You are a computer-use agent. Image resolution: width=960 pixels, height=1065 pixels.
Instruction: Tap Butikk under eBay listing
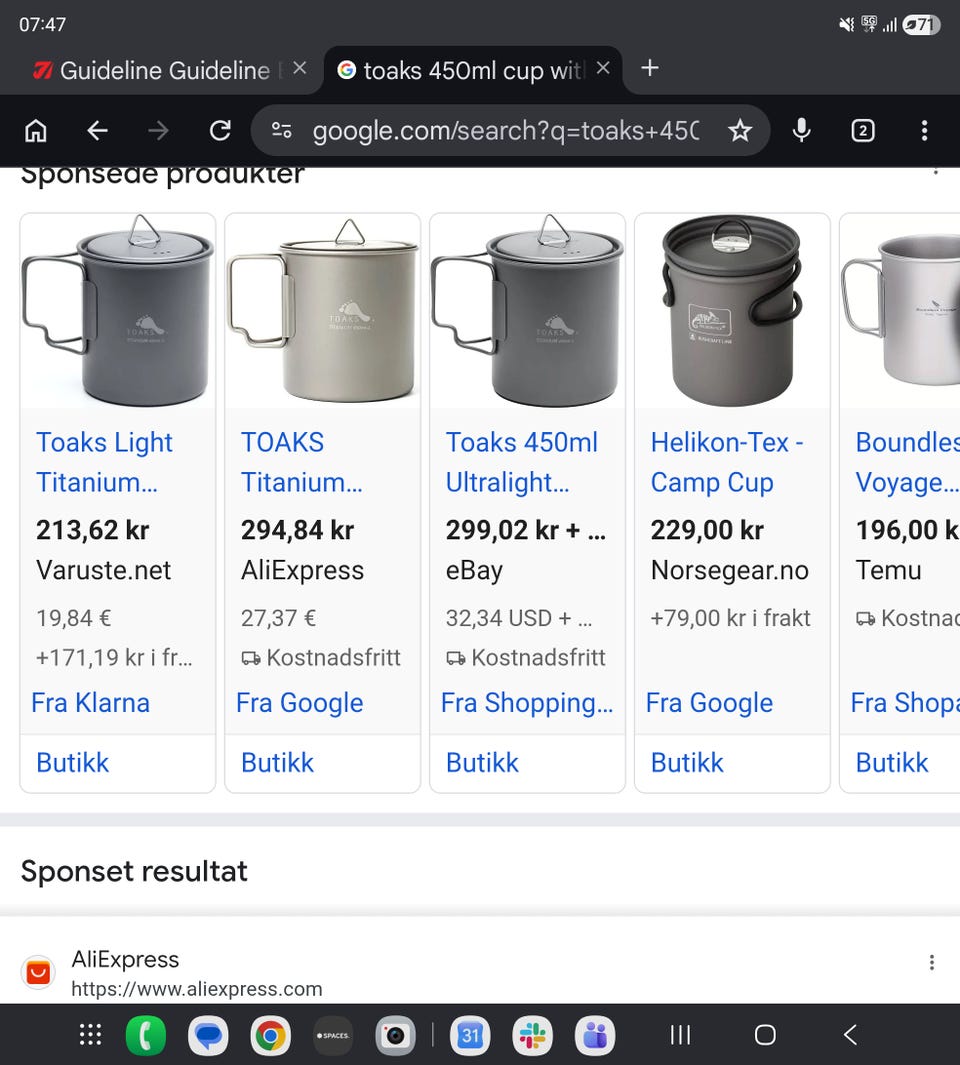(x=482, y=763)
